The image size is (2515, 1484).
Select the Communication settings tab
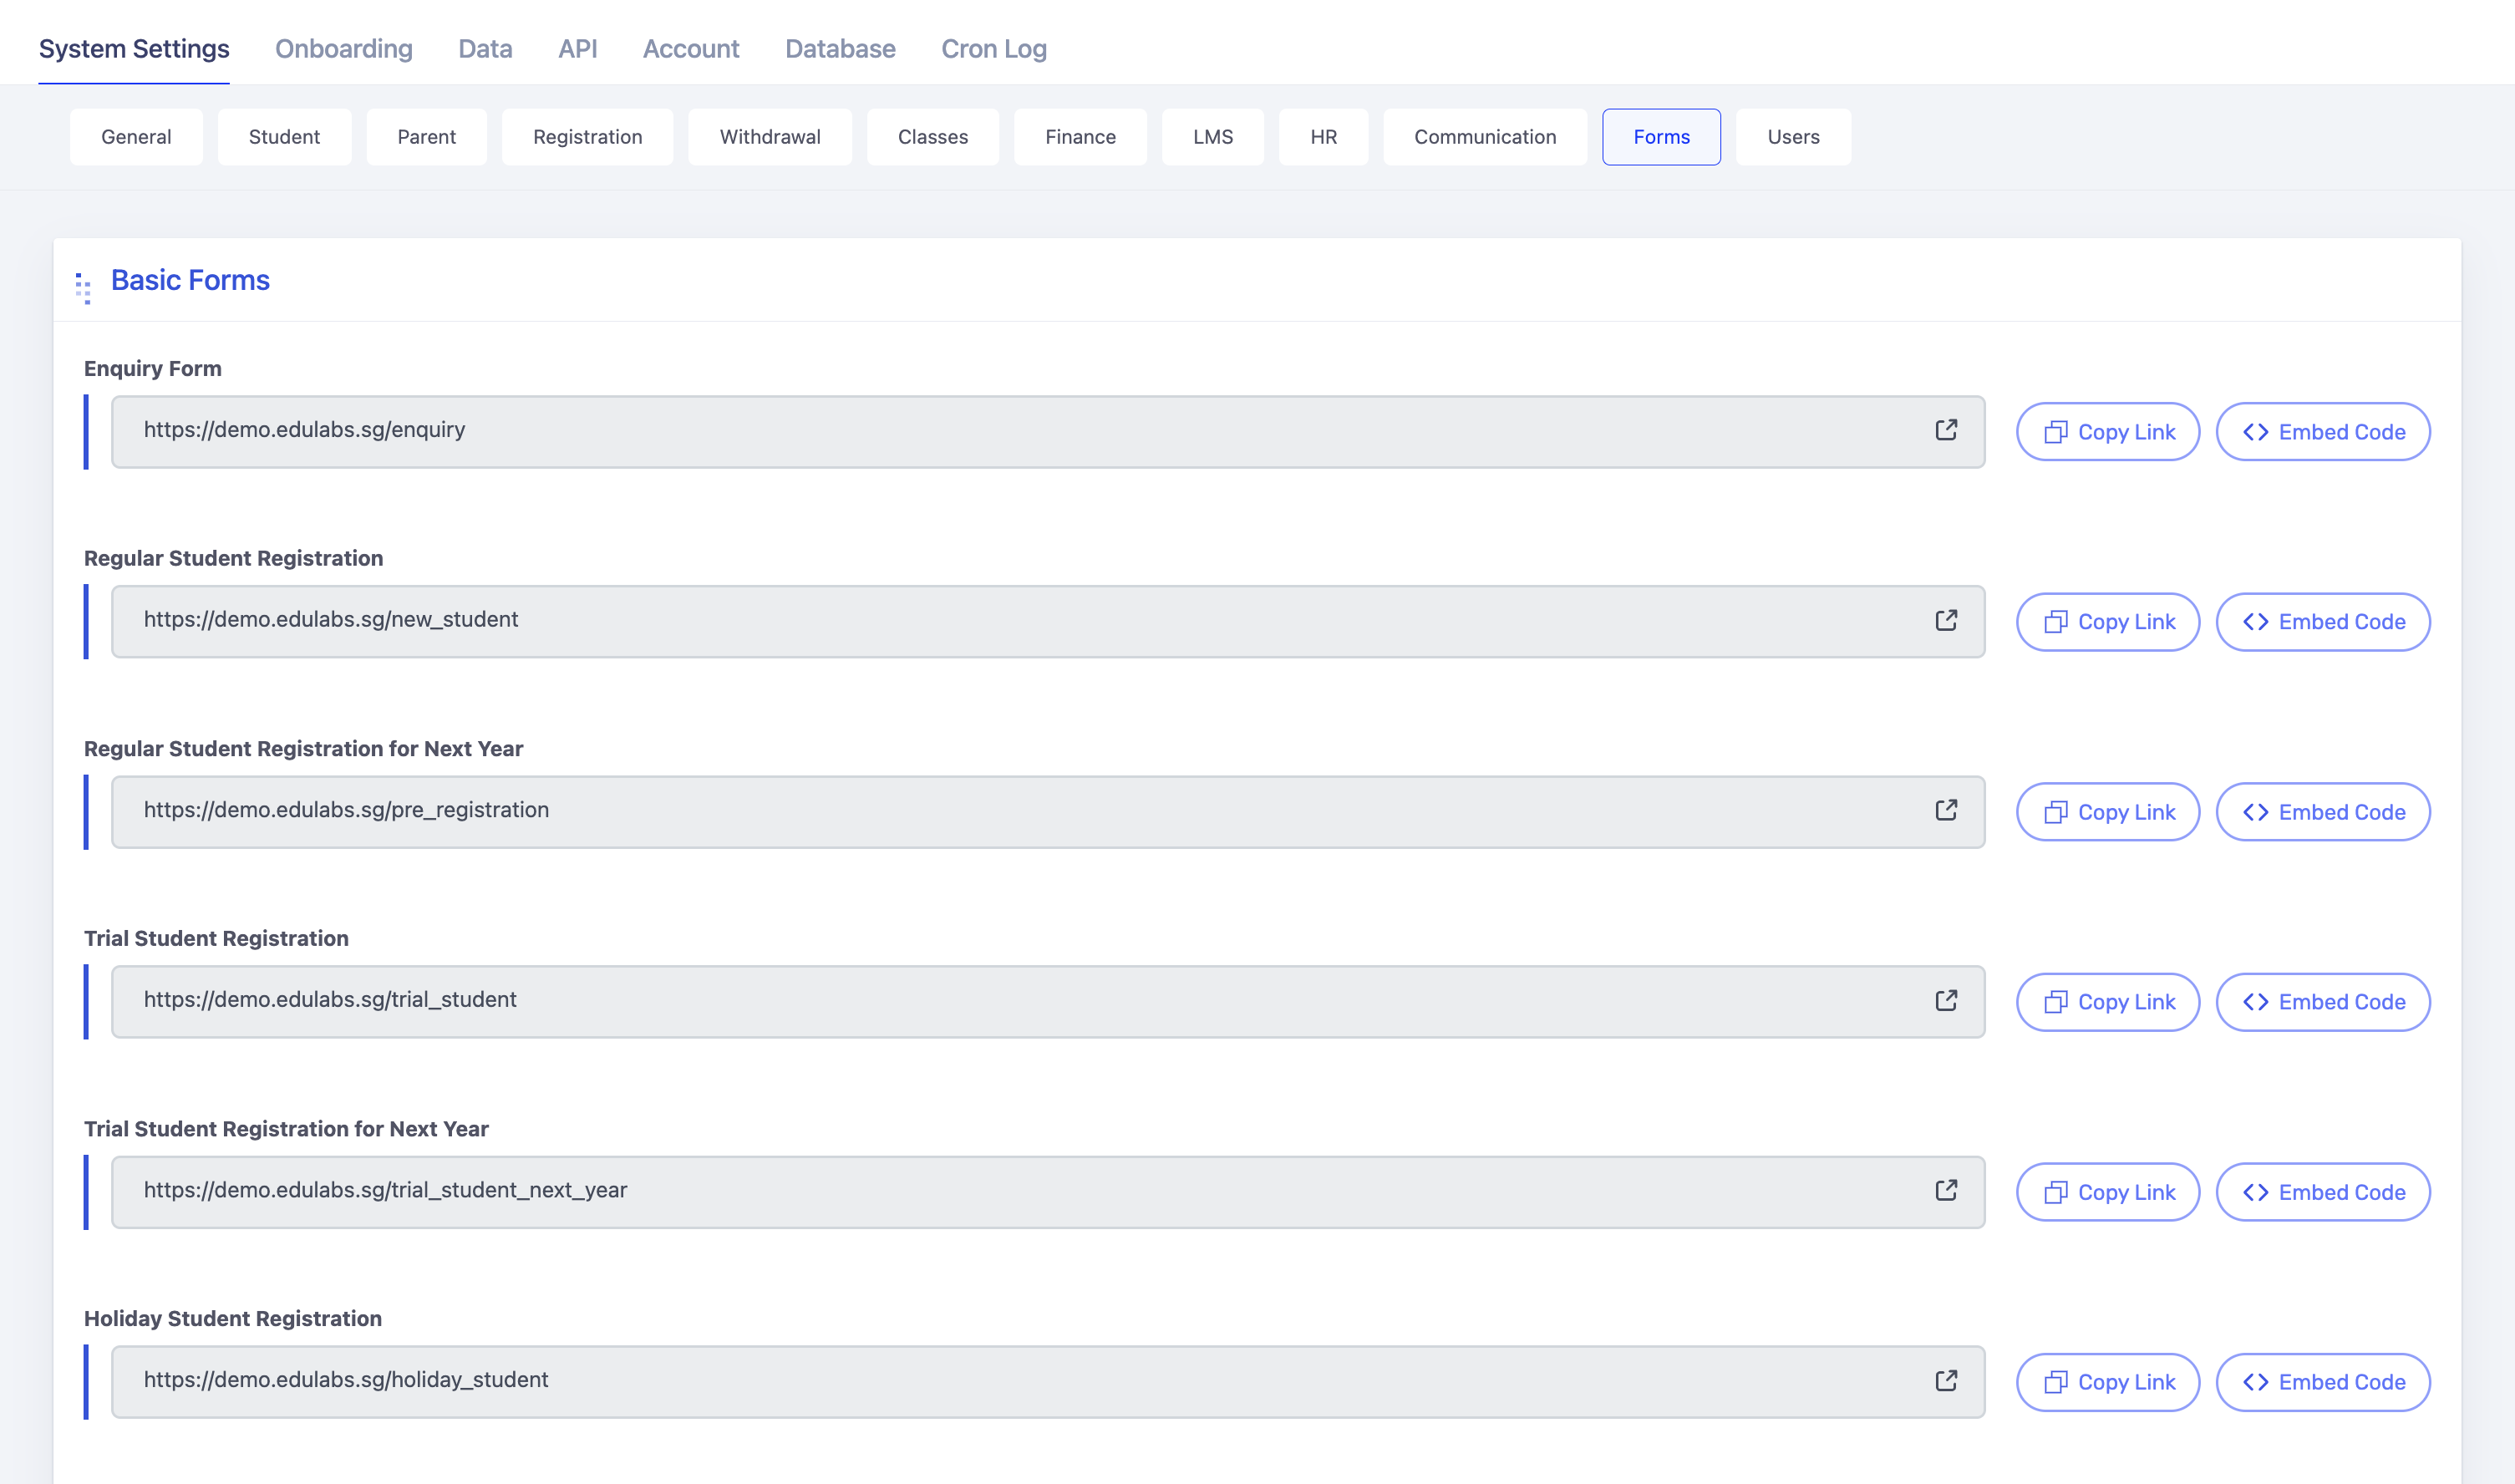click(x=1484, y=137)
